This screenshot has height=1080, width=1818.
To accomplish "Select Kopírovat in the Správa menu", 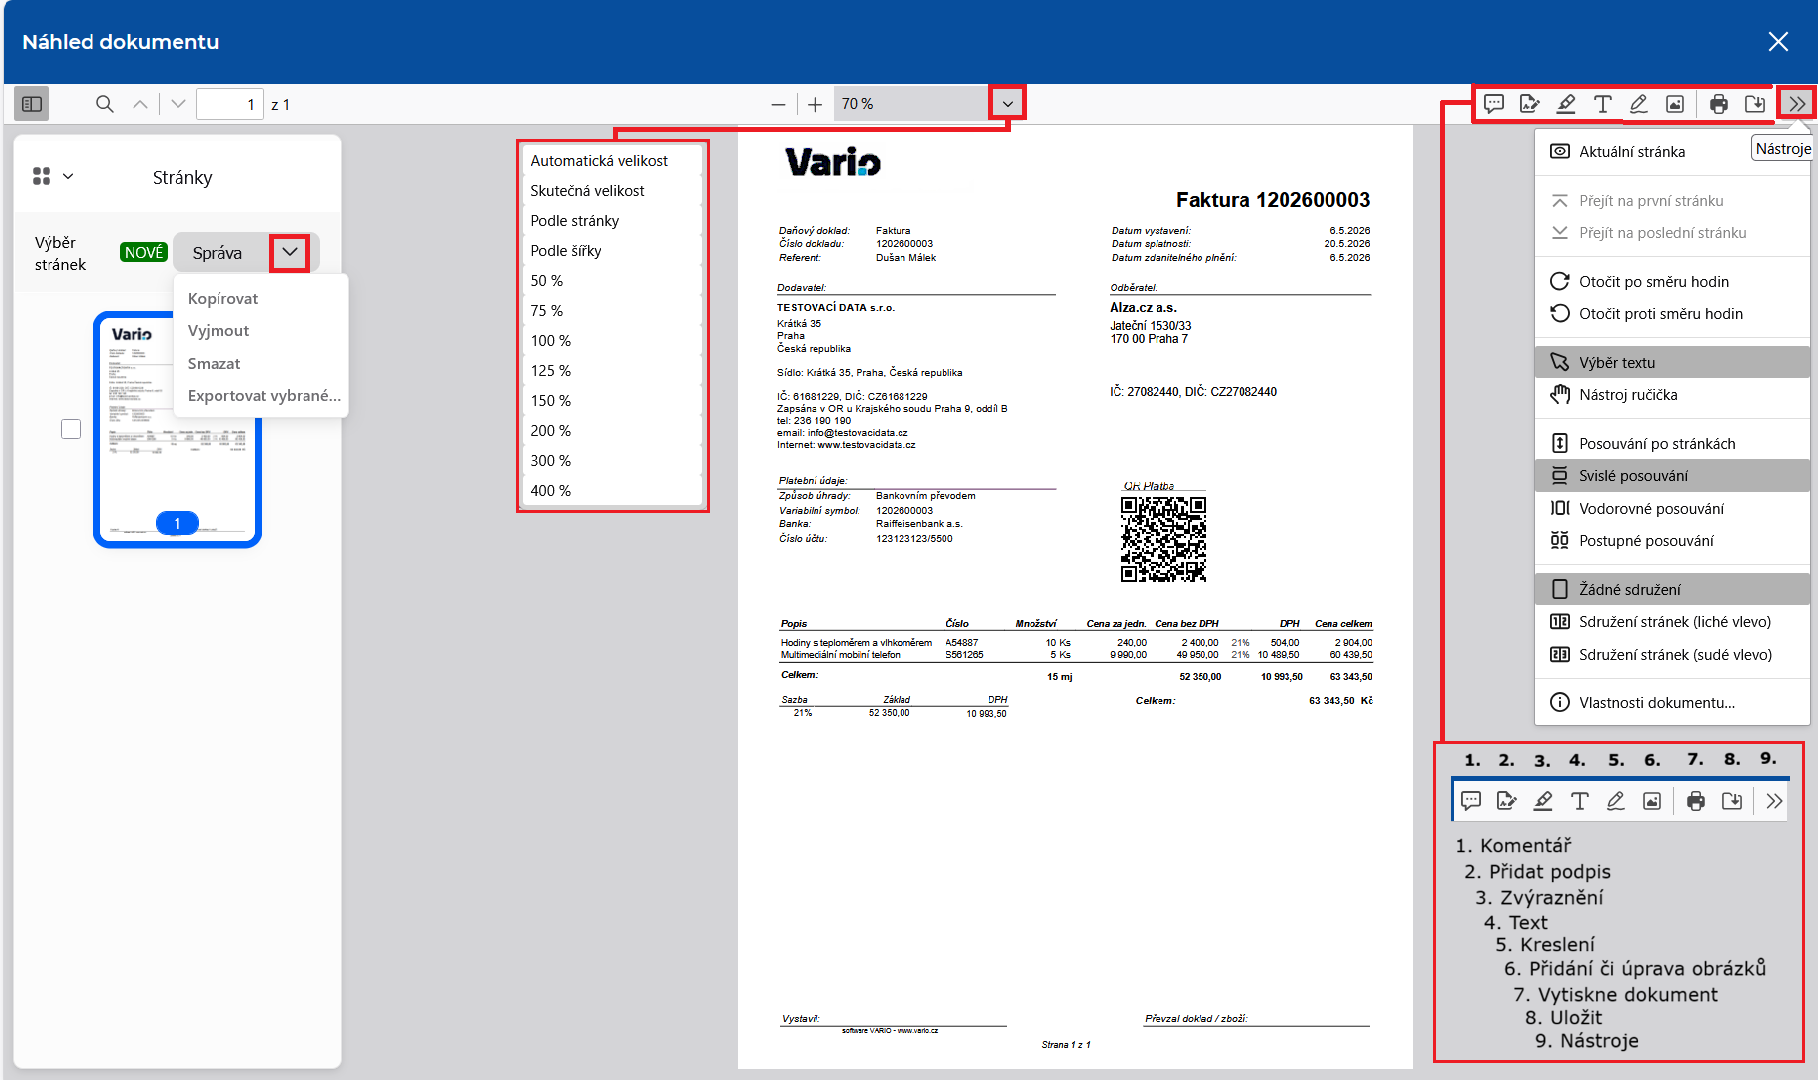I will 261,299.
